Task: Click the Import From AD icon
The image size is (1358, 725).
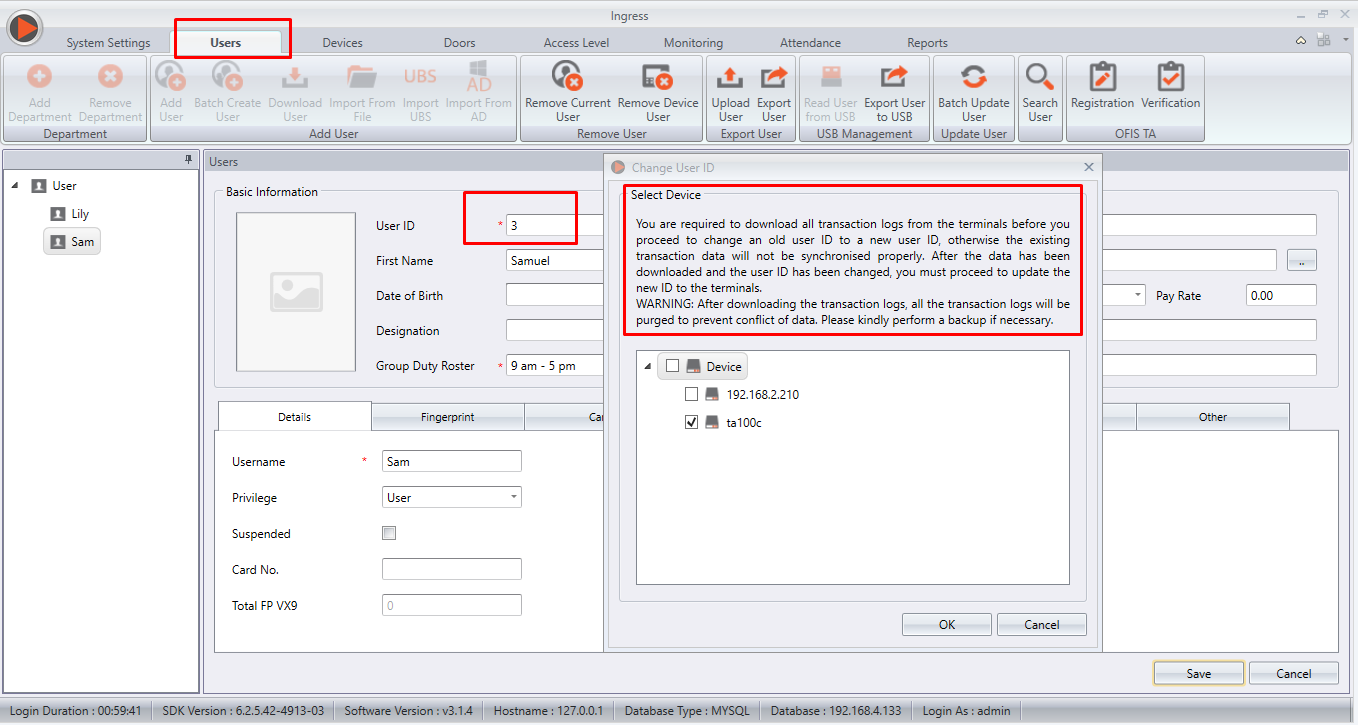Action: coord(478,77)
